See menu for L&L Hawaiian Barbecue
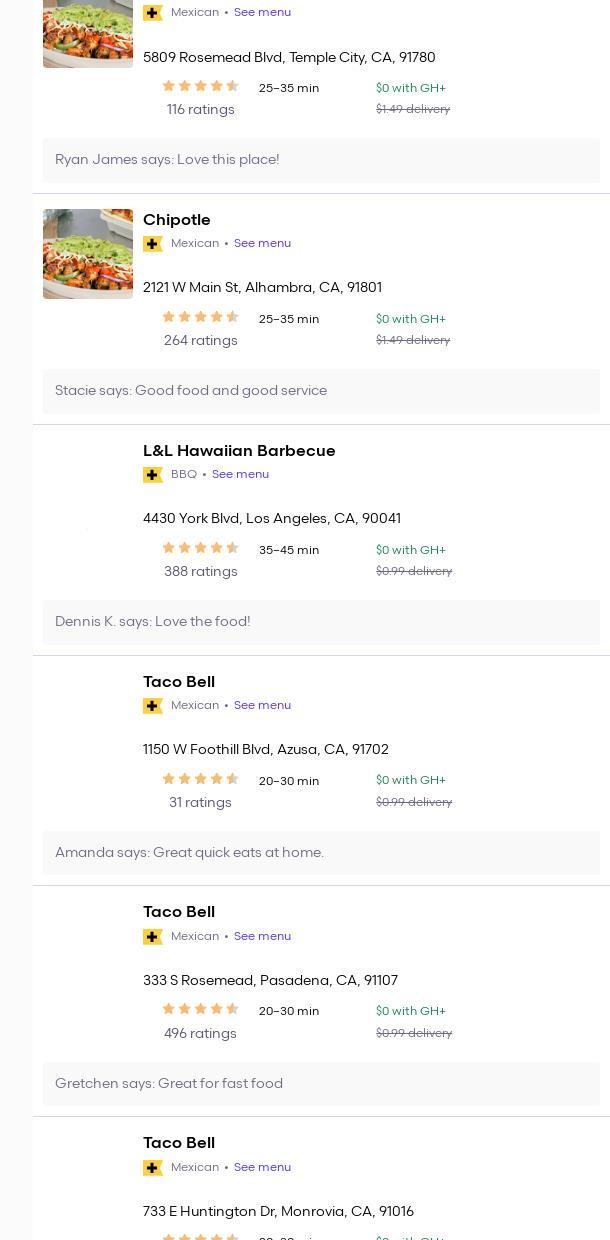This screenshot has height=1240, width=610. click(x=240, y=475)
